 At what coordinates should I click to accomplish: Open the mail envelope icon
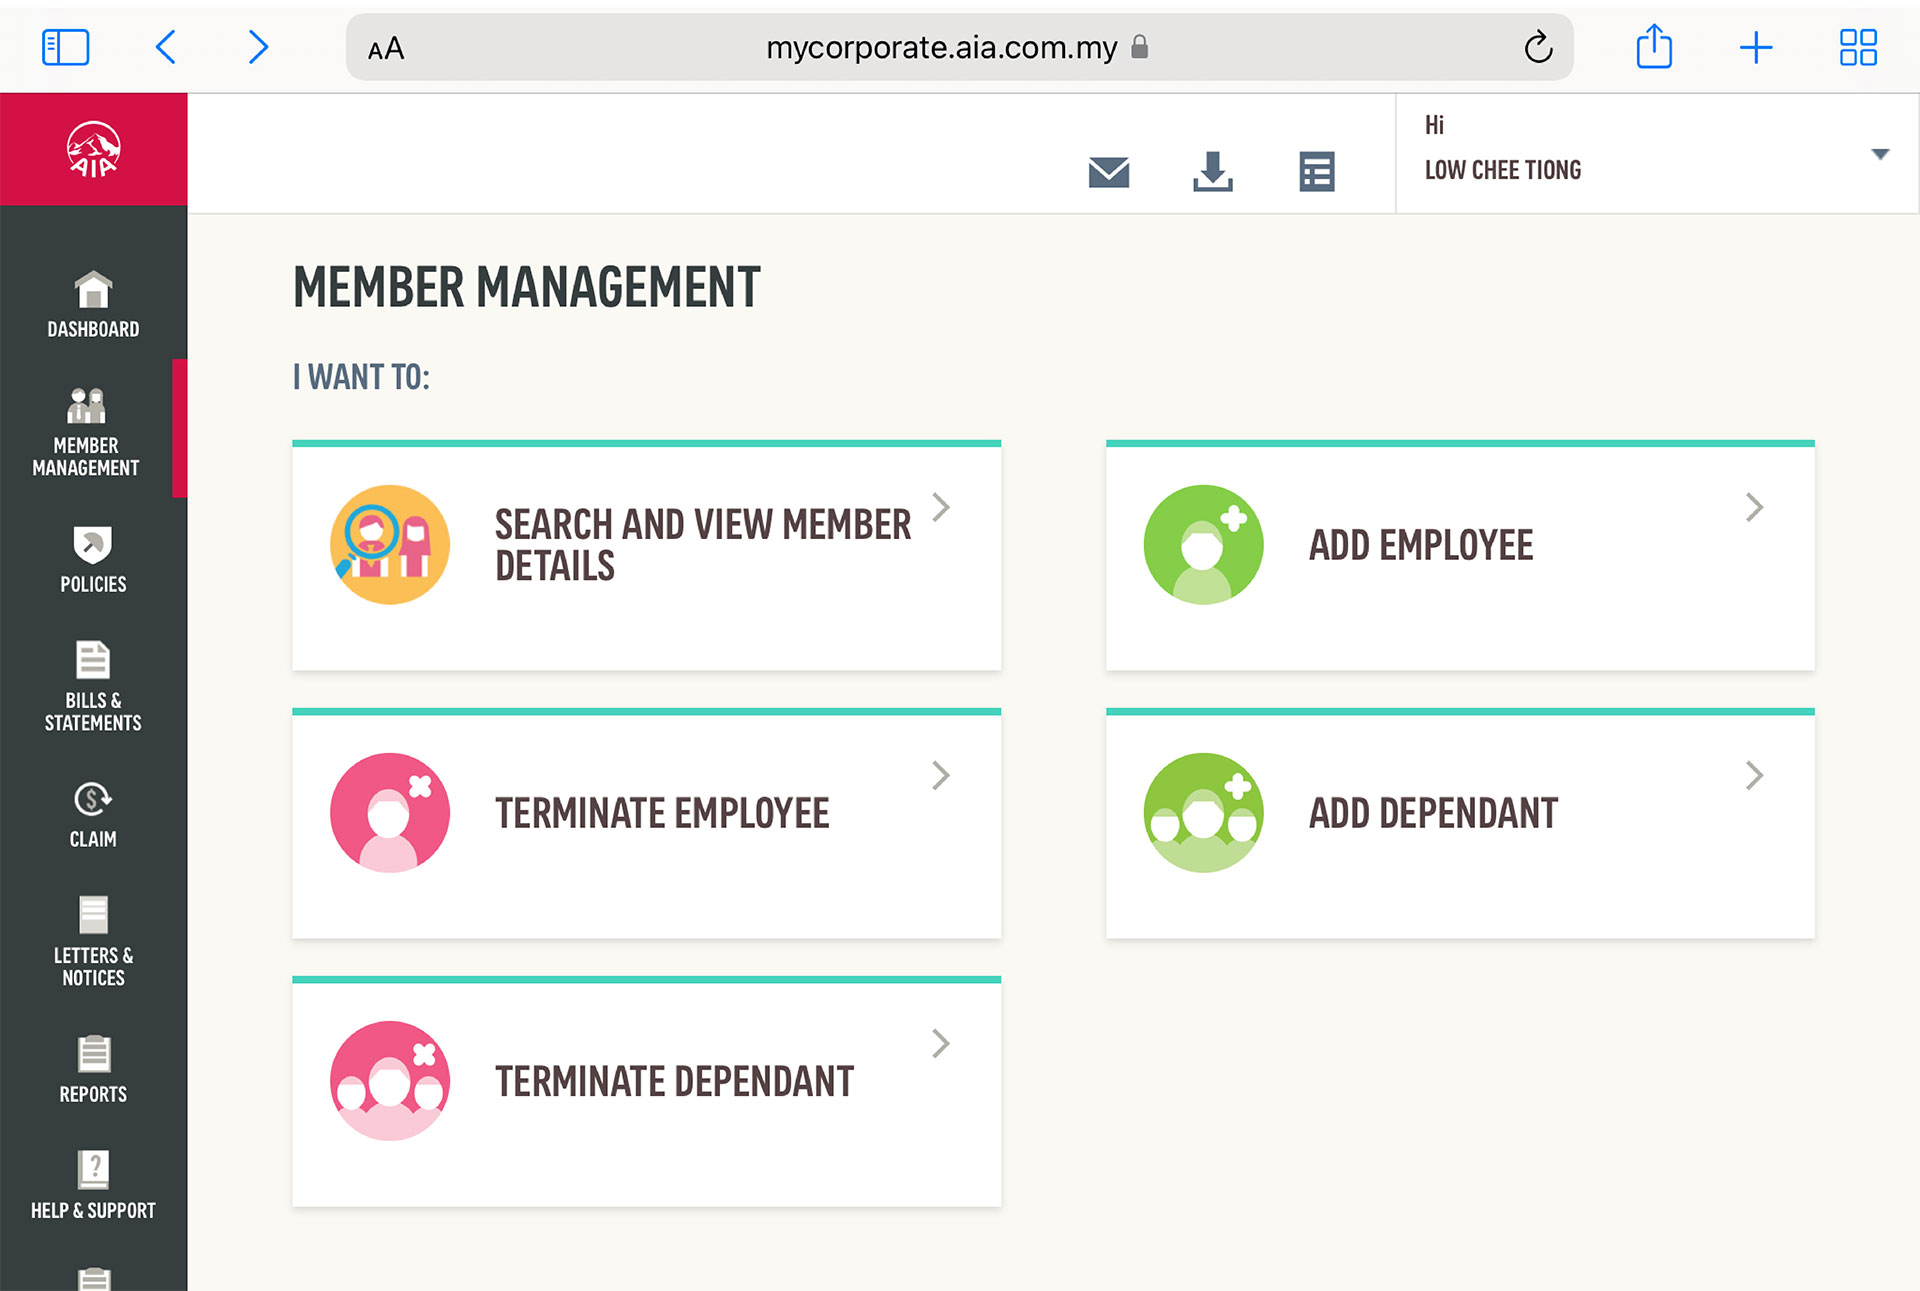[1108, 172]
